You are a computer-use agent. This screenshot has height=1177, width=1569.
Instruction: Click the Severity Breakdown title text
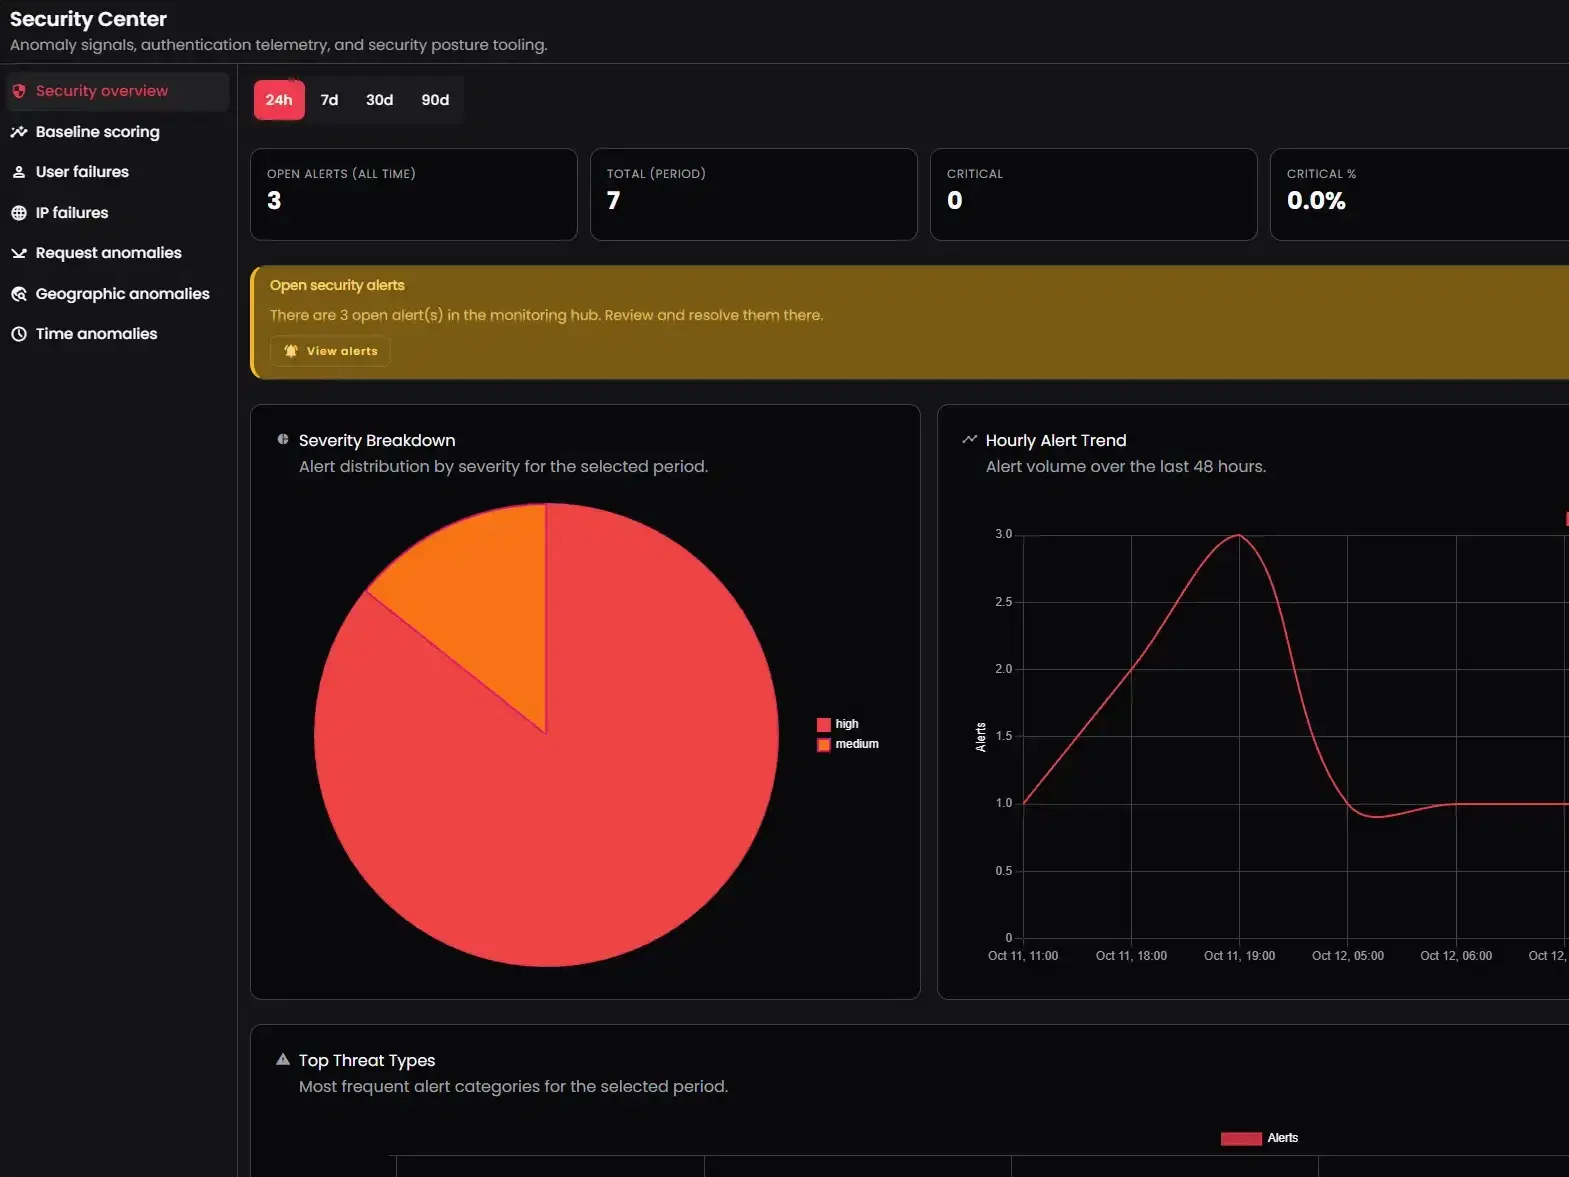[377, 440]
